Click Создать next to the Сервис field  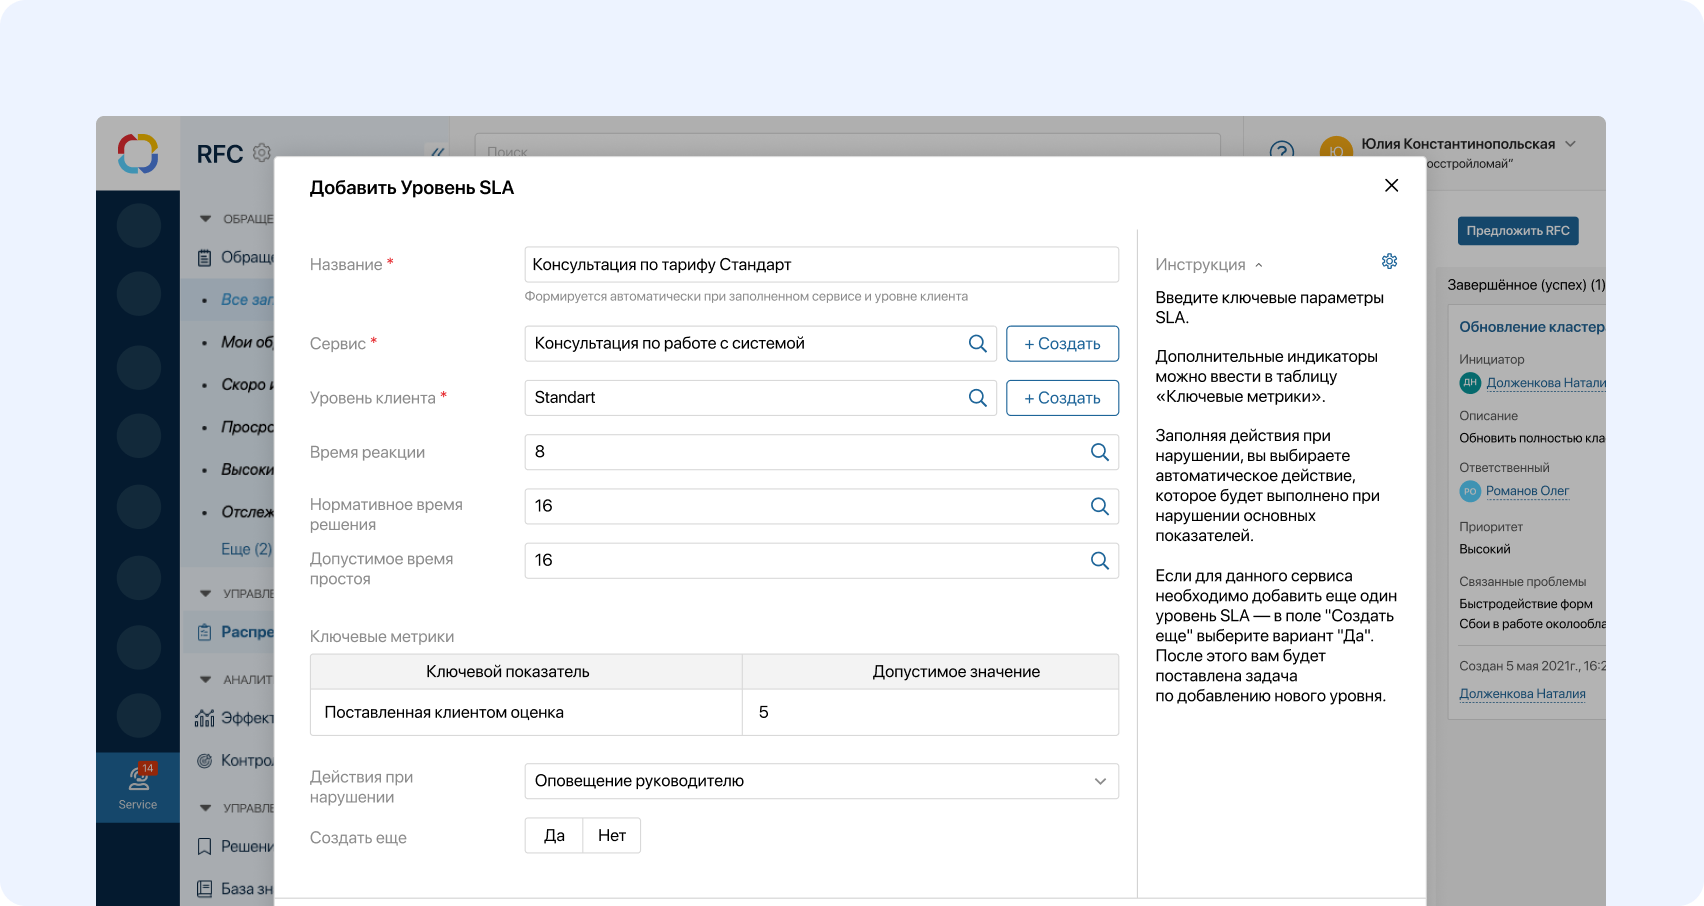click(x=1062, y=343)
